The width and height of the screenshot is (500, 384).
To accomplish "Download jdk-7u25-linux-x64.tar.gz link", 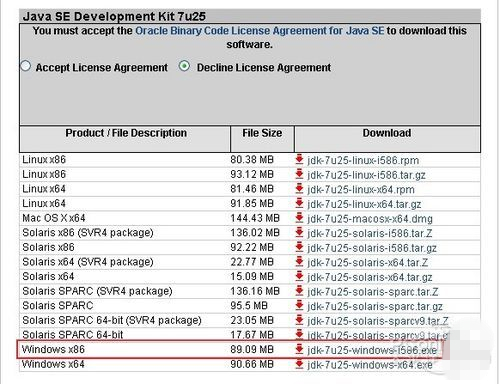I will 364,204.
